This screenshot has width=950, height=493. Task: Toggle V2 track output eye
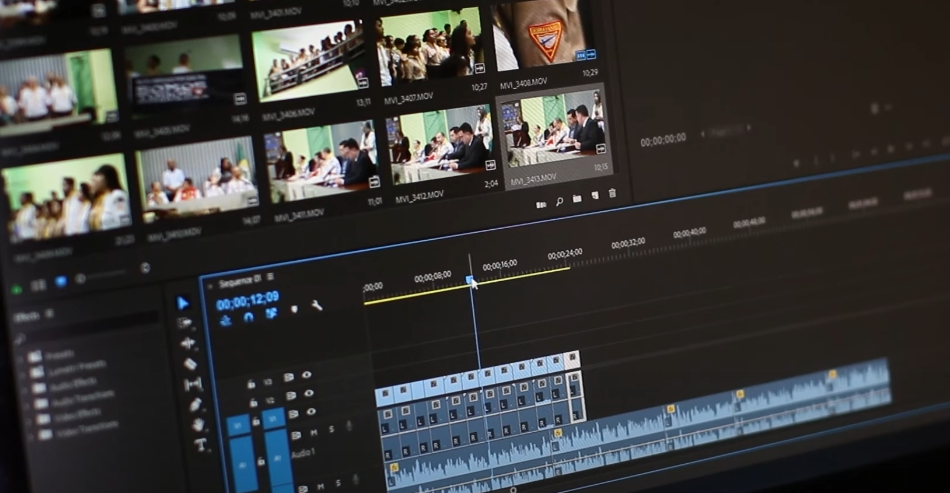tap(309, 393)
